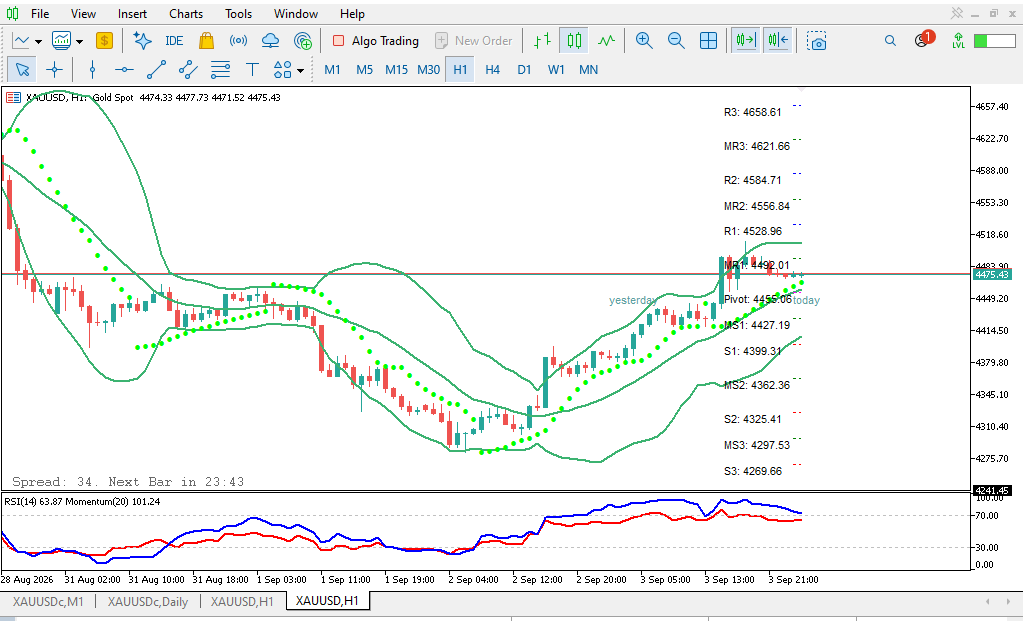Viewport: 1023px width, 621px height.
Task: Select the MN timeframe button
Action: [x=588, y=69]
